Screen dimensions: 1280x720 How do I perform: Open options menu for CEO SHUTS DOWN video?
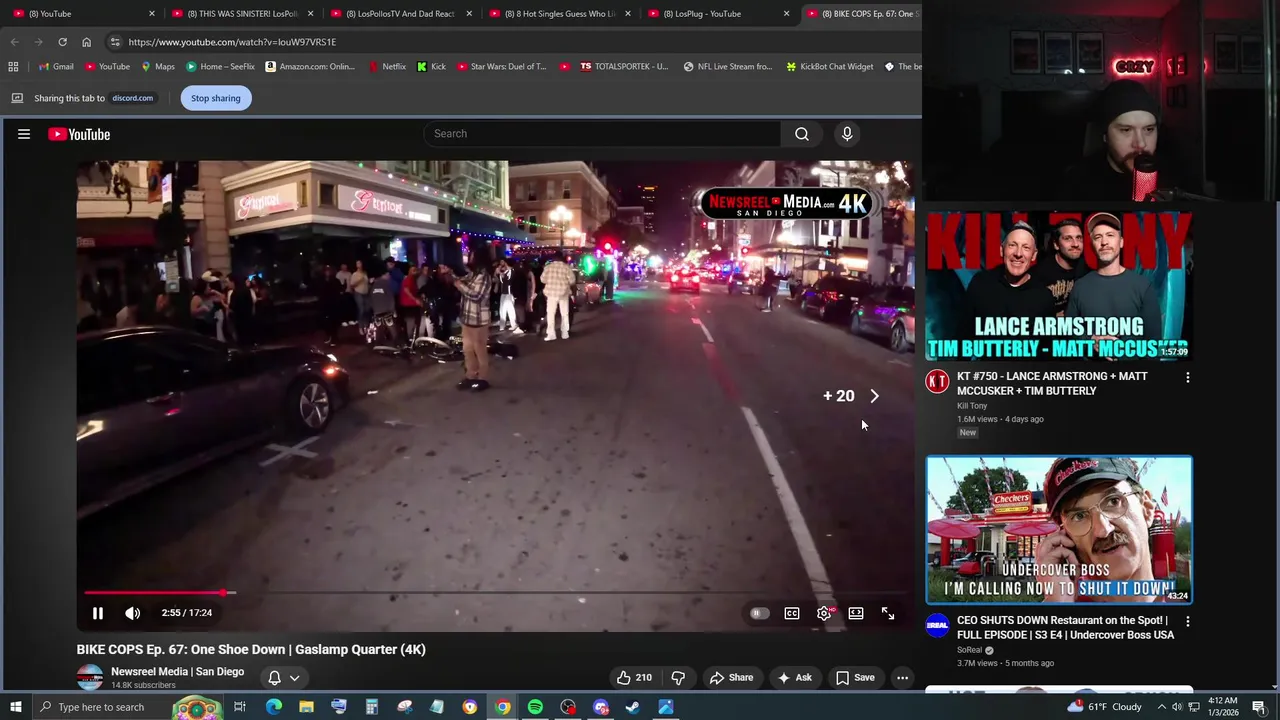pyautogui.click(x=1187, y=622)
